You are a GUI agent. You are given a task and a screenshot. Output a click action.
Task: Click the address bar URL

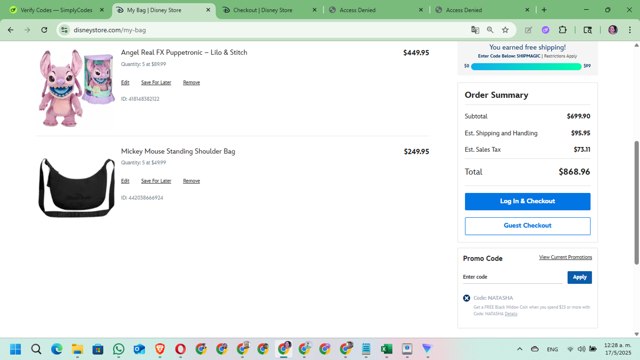coord(109,30)
